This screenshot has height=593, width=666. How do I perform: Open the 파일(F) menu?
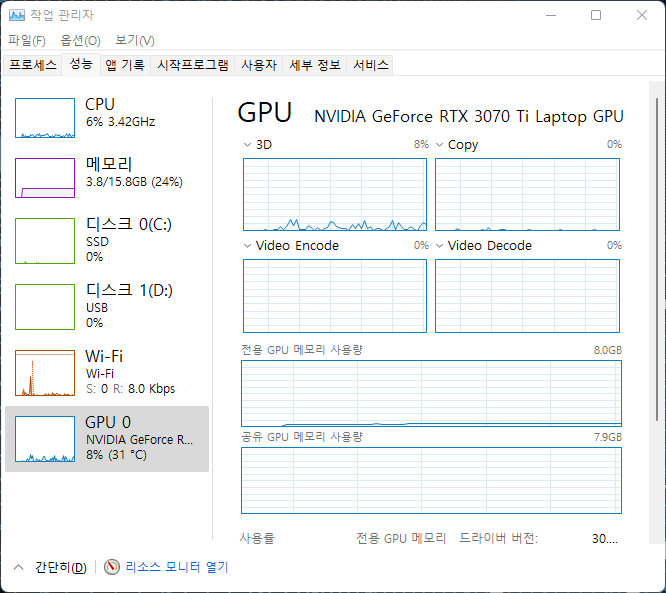pyautogui.click(x=27, y=40)
